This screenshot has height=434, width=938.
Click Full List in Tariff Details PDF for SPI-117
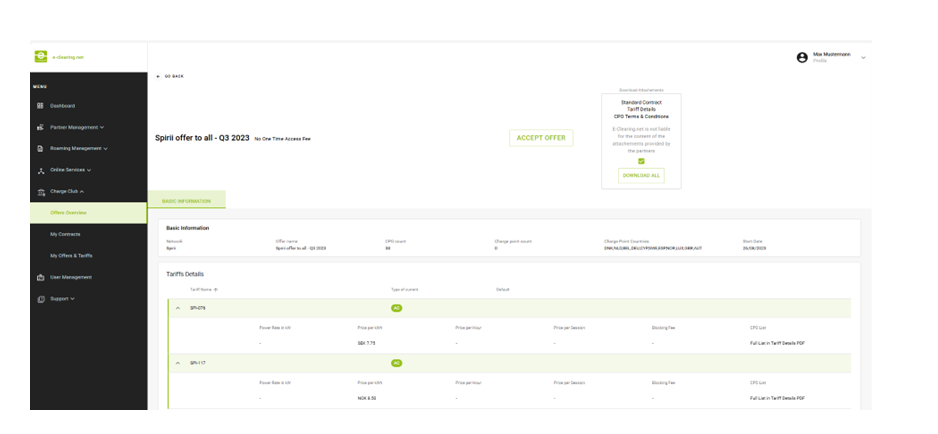point(777,398)
